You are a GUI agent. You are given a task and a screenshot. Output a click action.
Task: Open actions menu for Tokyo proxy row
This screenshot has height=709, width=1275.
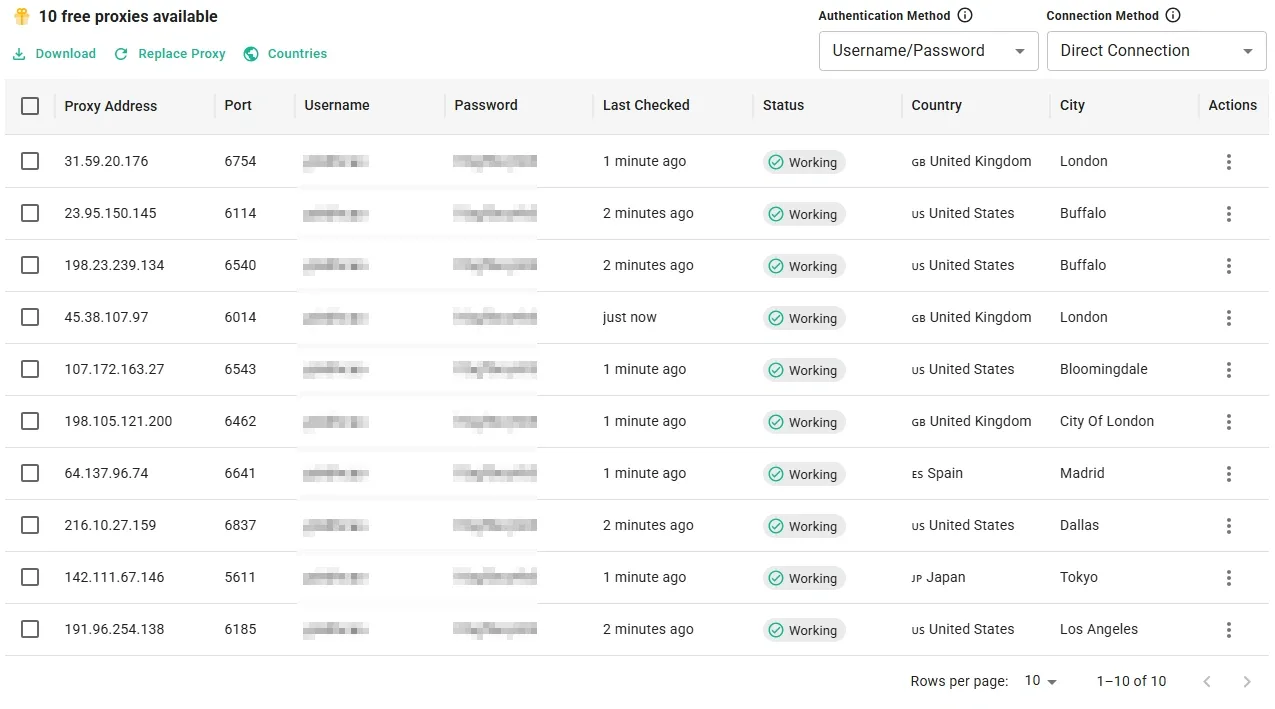(1228, 578)
